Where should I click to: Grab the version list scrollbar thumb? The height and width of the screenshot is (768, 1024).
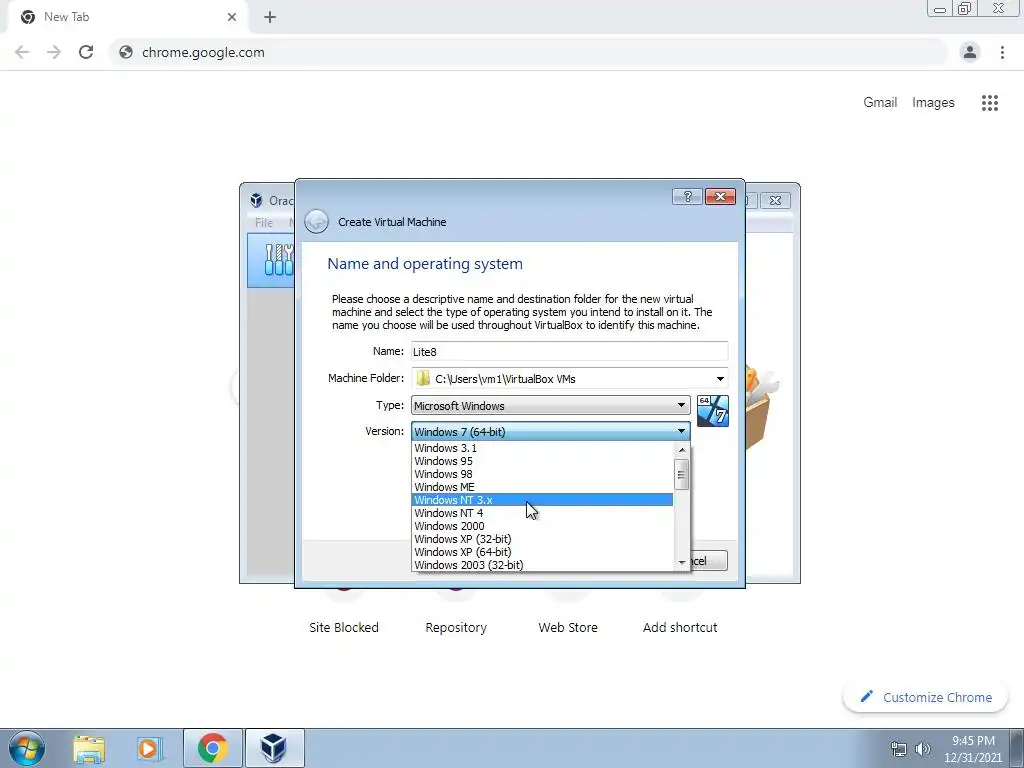pyautogui.click(x=681, y=474)
